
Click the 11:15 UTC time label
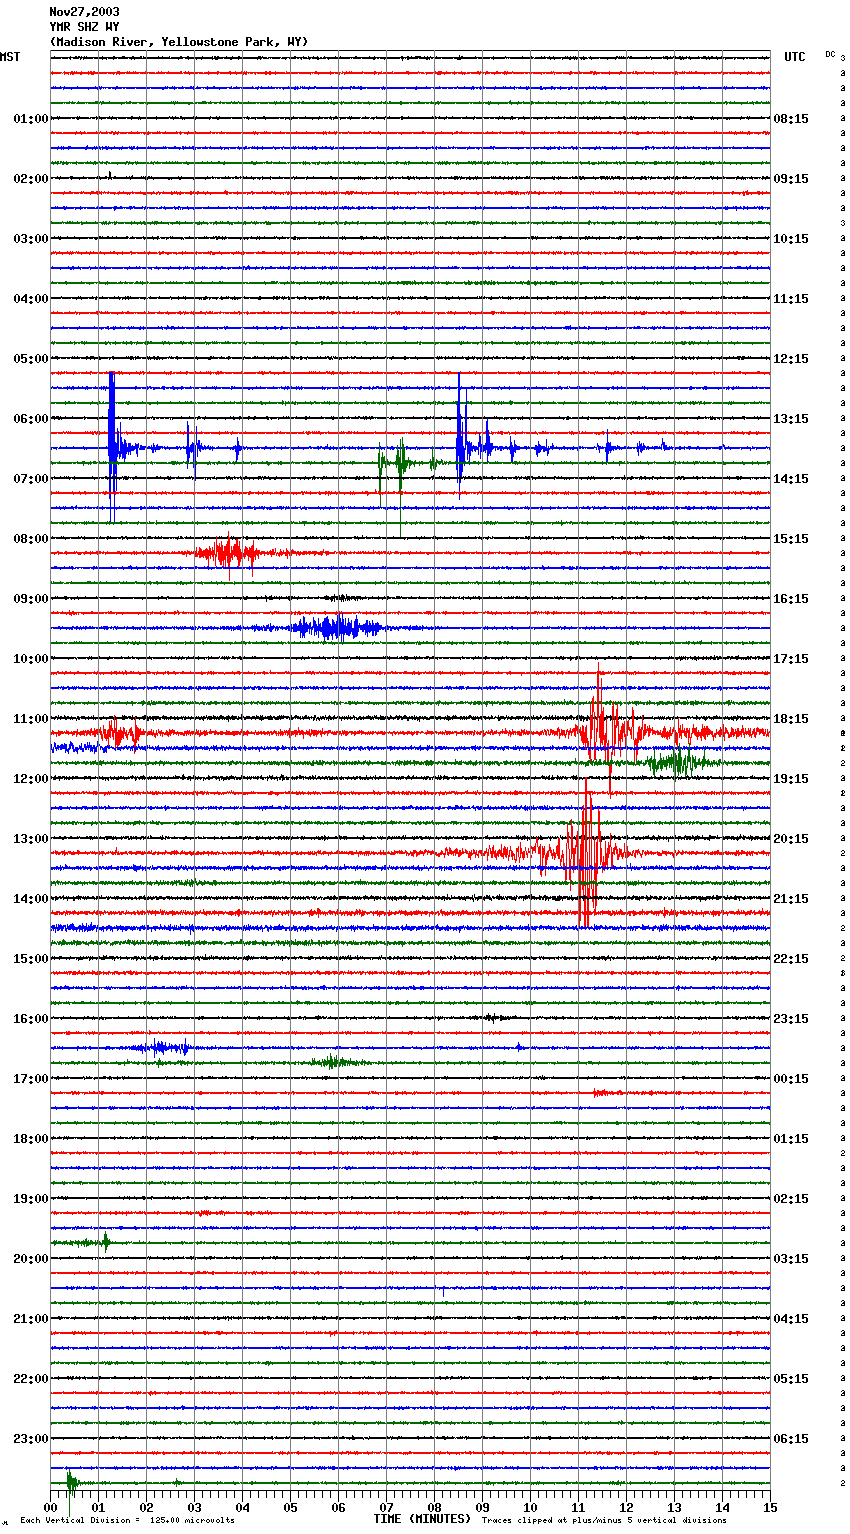(x=791, y=299)
